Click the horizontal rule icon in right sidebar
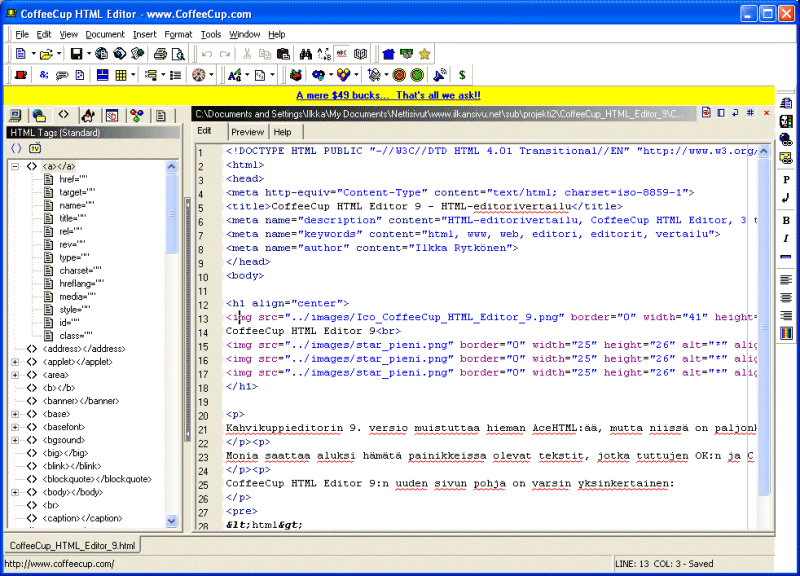 786,257
